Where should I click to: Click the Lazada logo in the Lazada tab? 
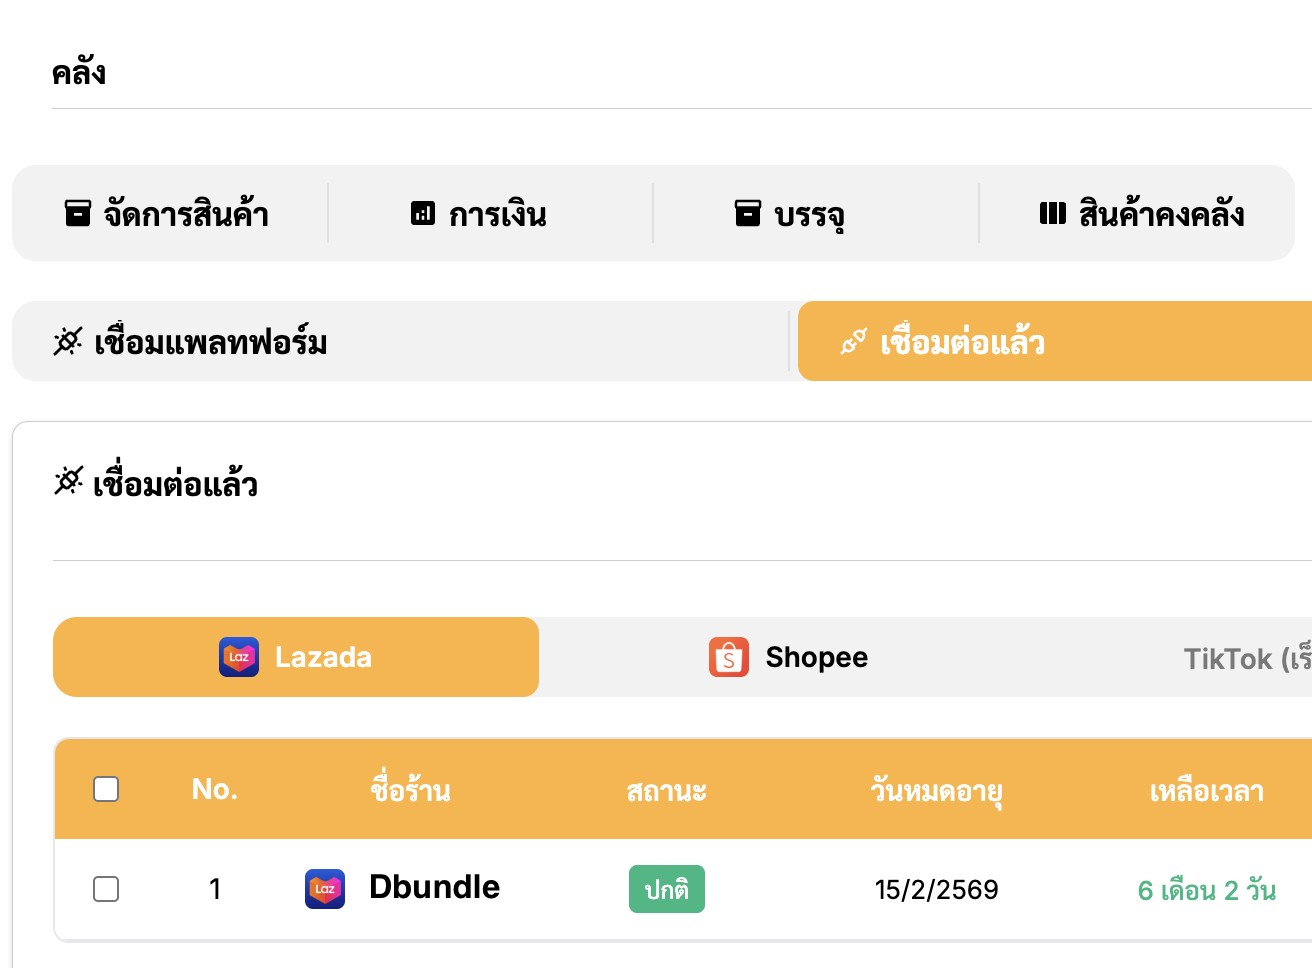coord(239,657)
